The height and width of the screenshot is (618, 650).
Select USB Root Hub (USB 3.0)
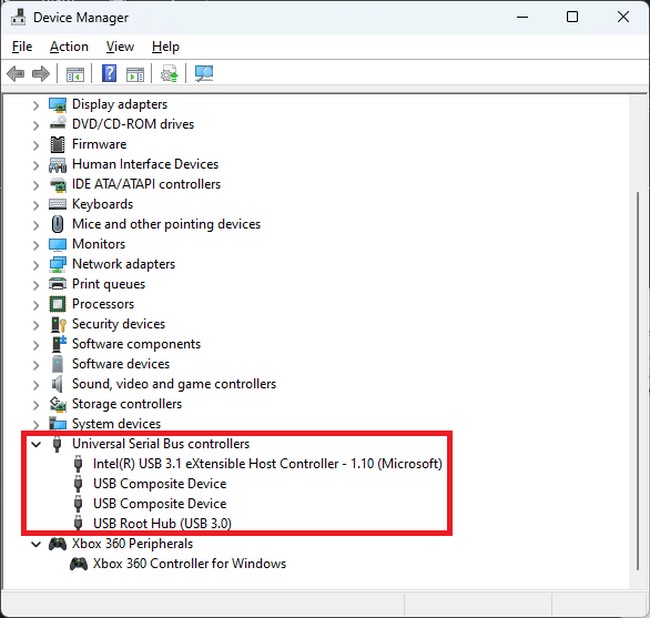click(x=162, y=523)
